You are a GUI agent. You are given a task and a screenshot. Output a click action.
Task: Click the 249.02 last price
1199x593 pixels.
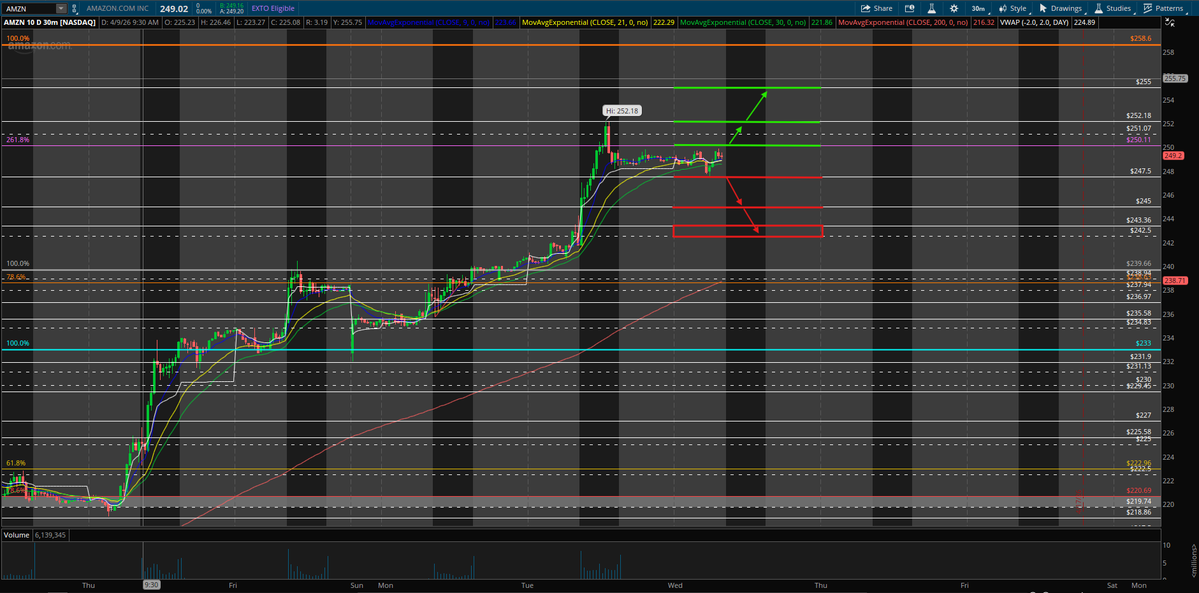point(175,8)
